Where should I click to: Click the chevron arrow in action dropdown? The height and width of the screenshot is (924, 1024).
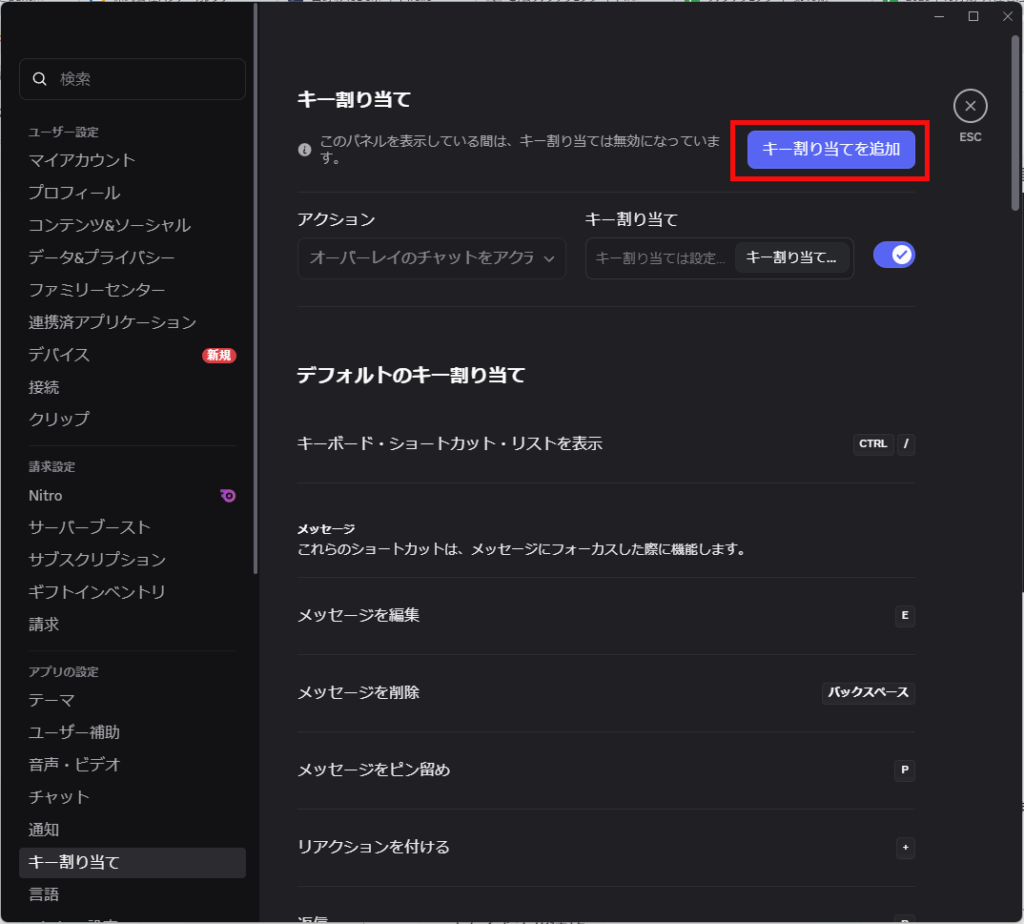click(x=548, y=258)
